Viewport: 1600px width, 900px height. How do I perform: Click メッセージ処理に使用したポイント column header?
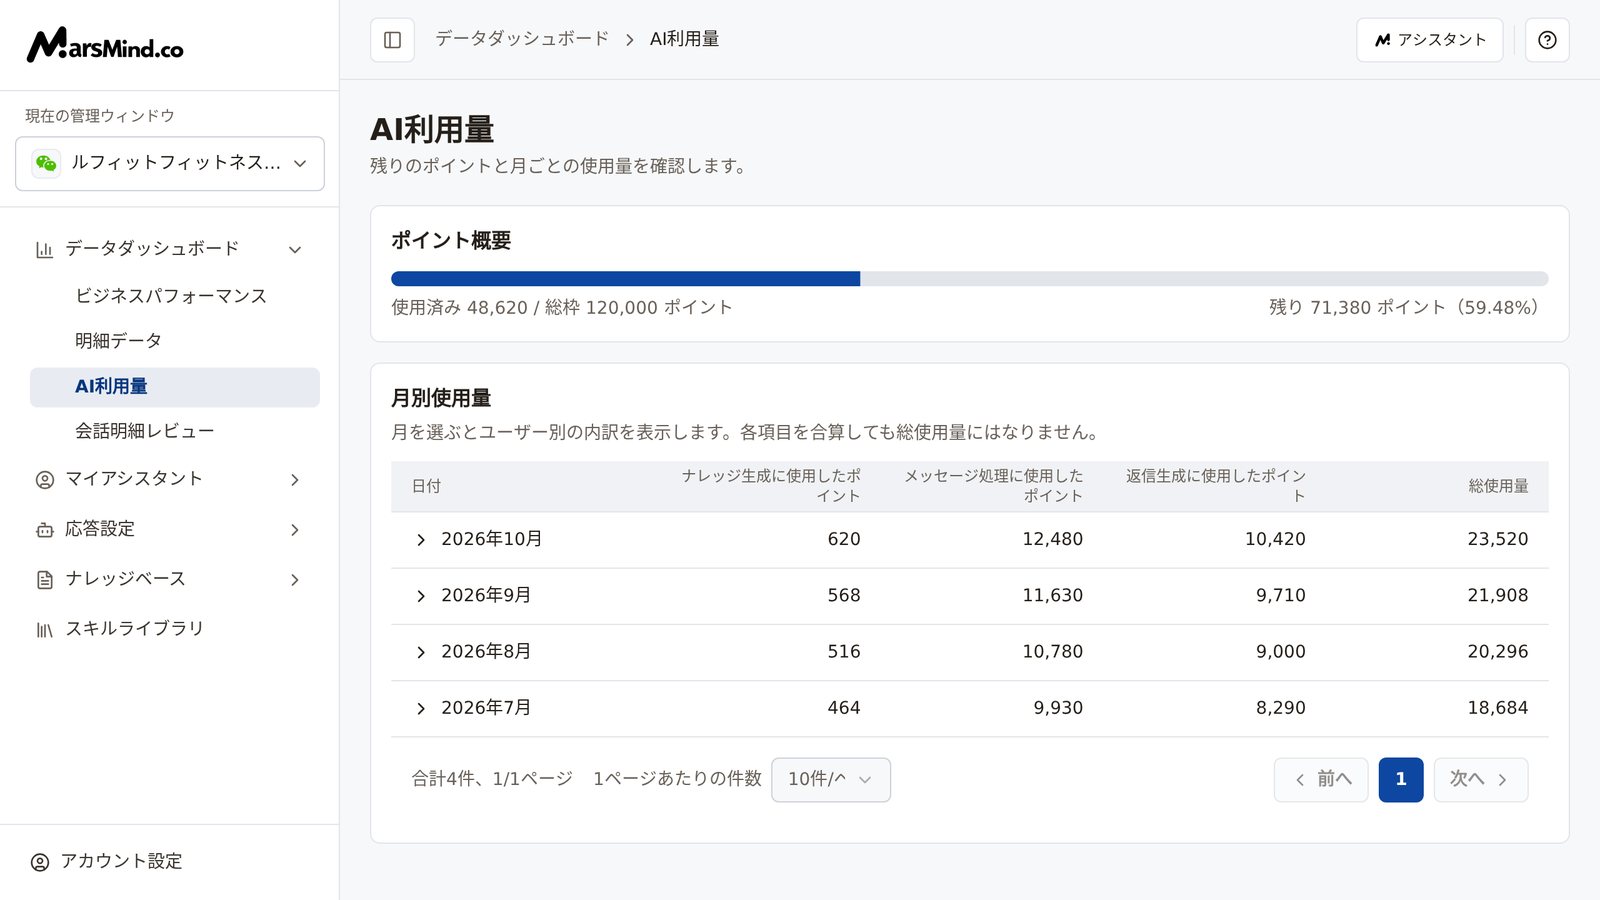pyautogui.click(x=994, y=486)
